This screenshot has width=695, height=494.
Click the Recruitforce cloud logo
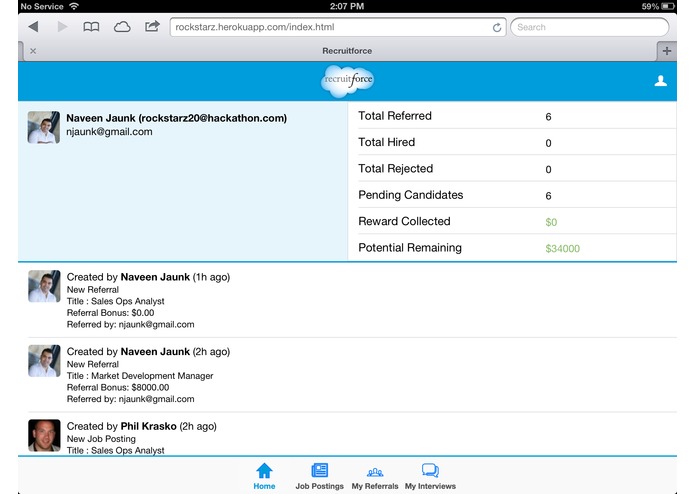(x=348, y=81)
